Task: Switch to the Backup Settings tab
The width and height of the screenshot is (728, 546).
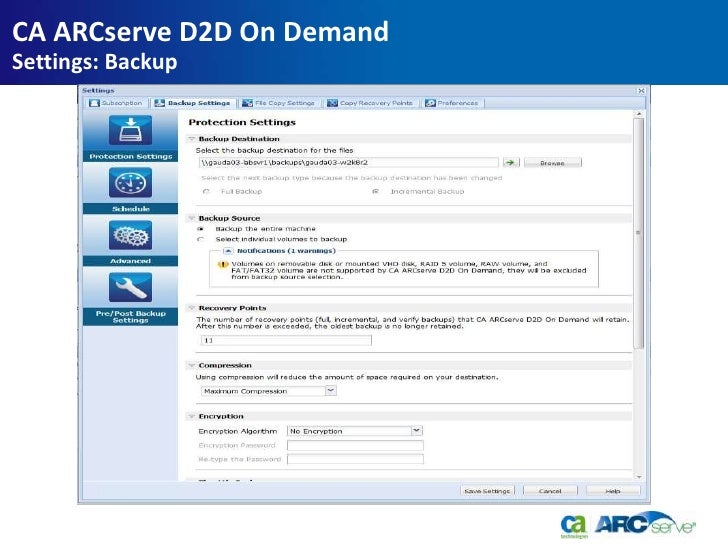Action: 194,103
